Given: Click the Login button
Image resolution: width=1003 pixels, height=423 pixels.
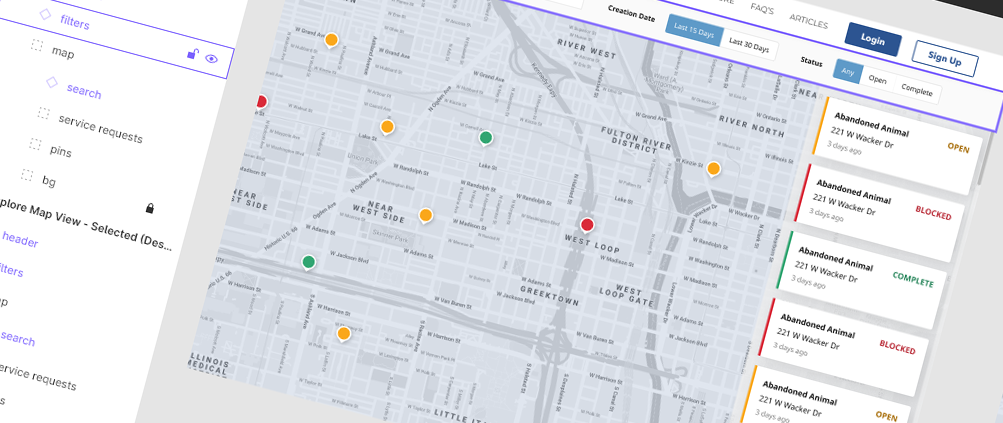Looking at the screenshot, I should click(873, 39).
